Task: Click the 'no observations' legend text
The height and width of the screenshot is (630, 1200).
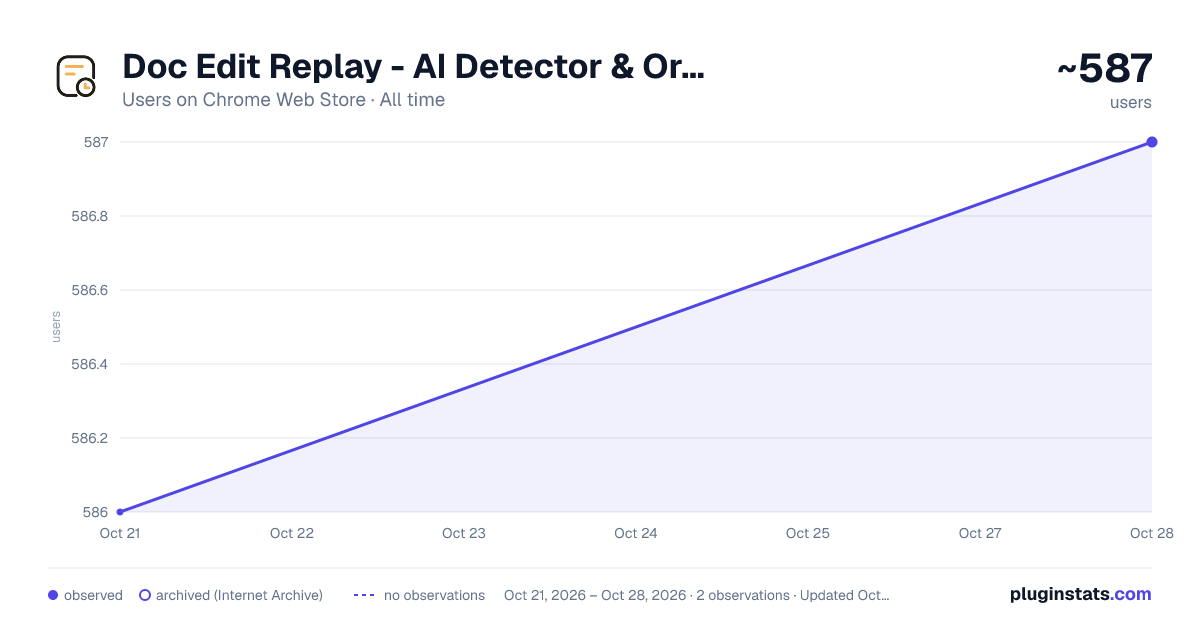Action: [x=434, y=595]
